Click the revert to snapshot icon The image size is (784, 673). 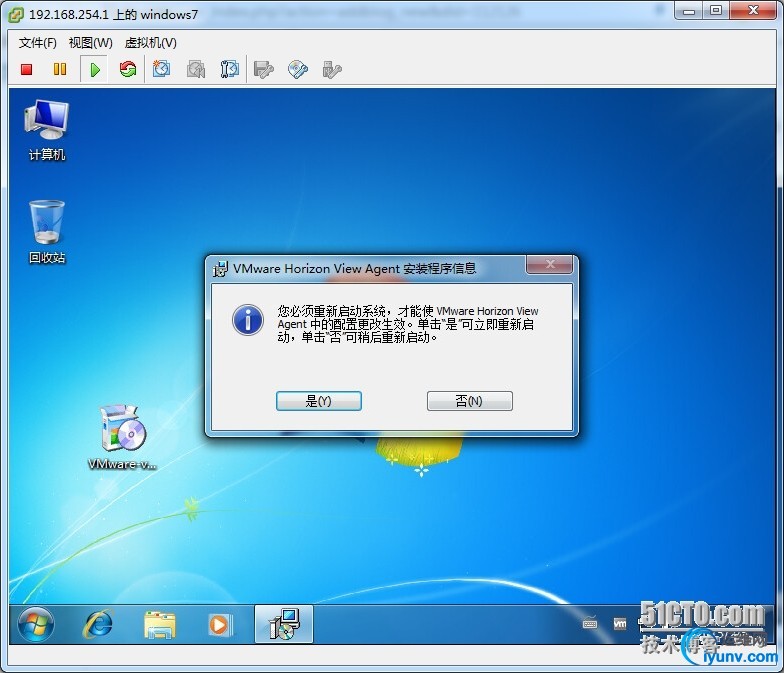click(x=196, y=69)
